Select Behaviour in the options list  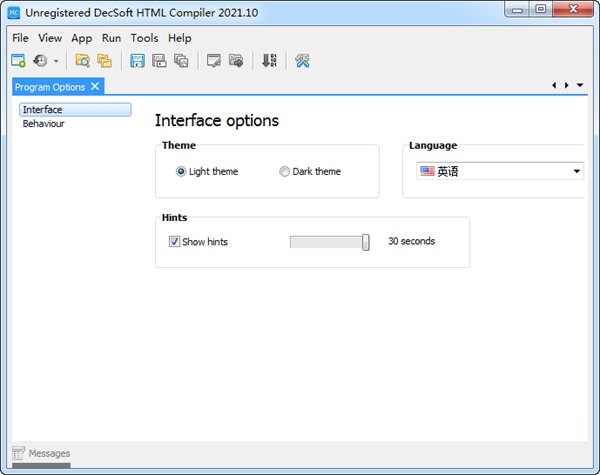coord(44,124)
